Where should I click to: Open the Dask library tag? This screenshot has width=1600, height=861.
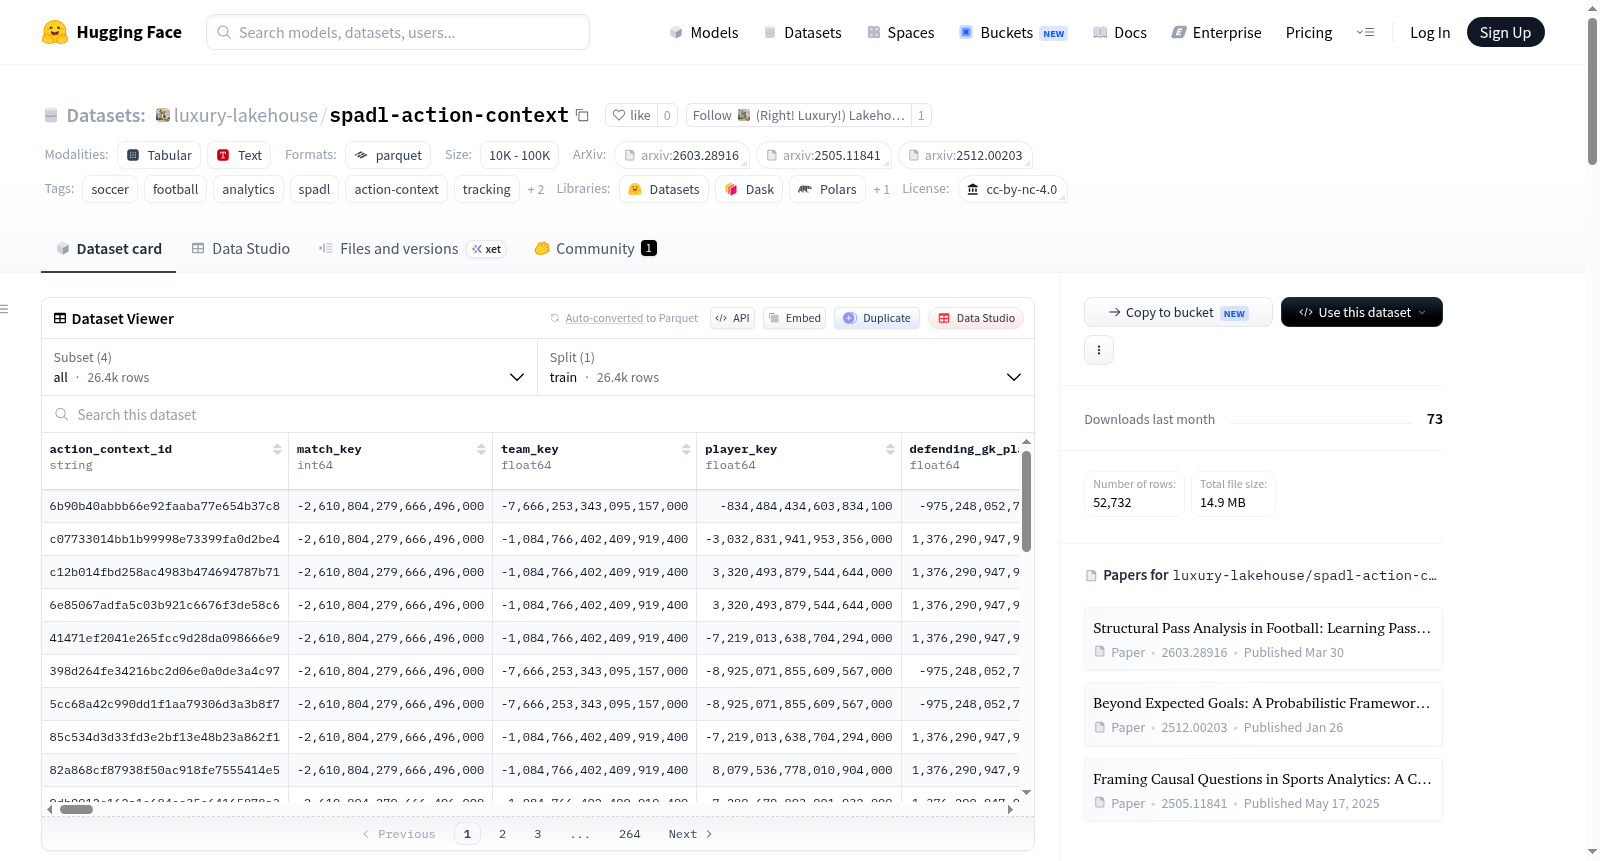click(749, 189)
